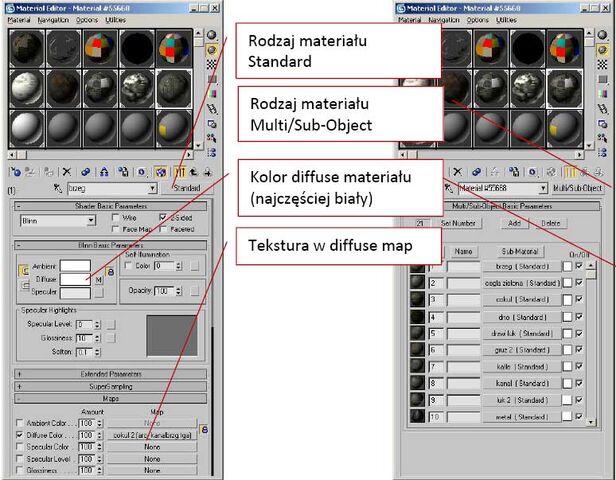Toggle the 2-Sided checkbox
Viewport: 616px width, 480px height.
[x=163, y=217]
